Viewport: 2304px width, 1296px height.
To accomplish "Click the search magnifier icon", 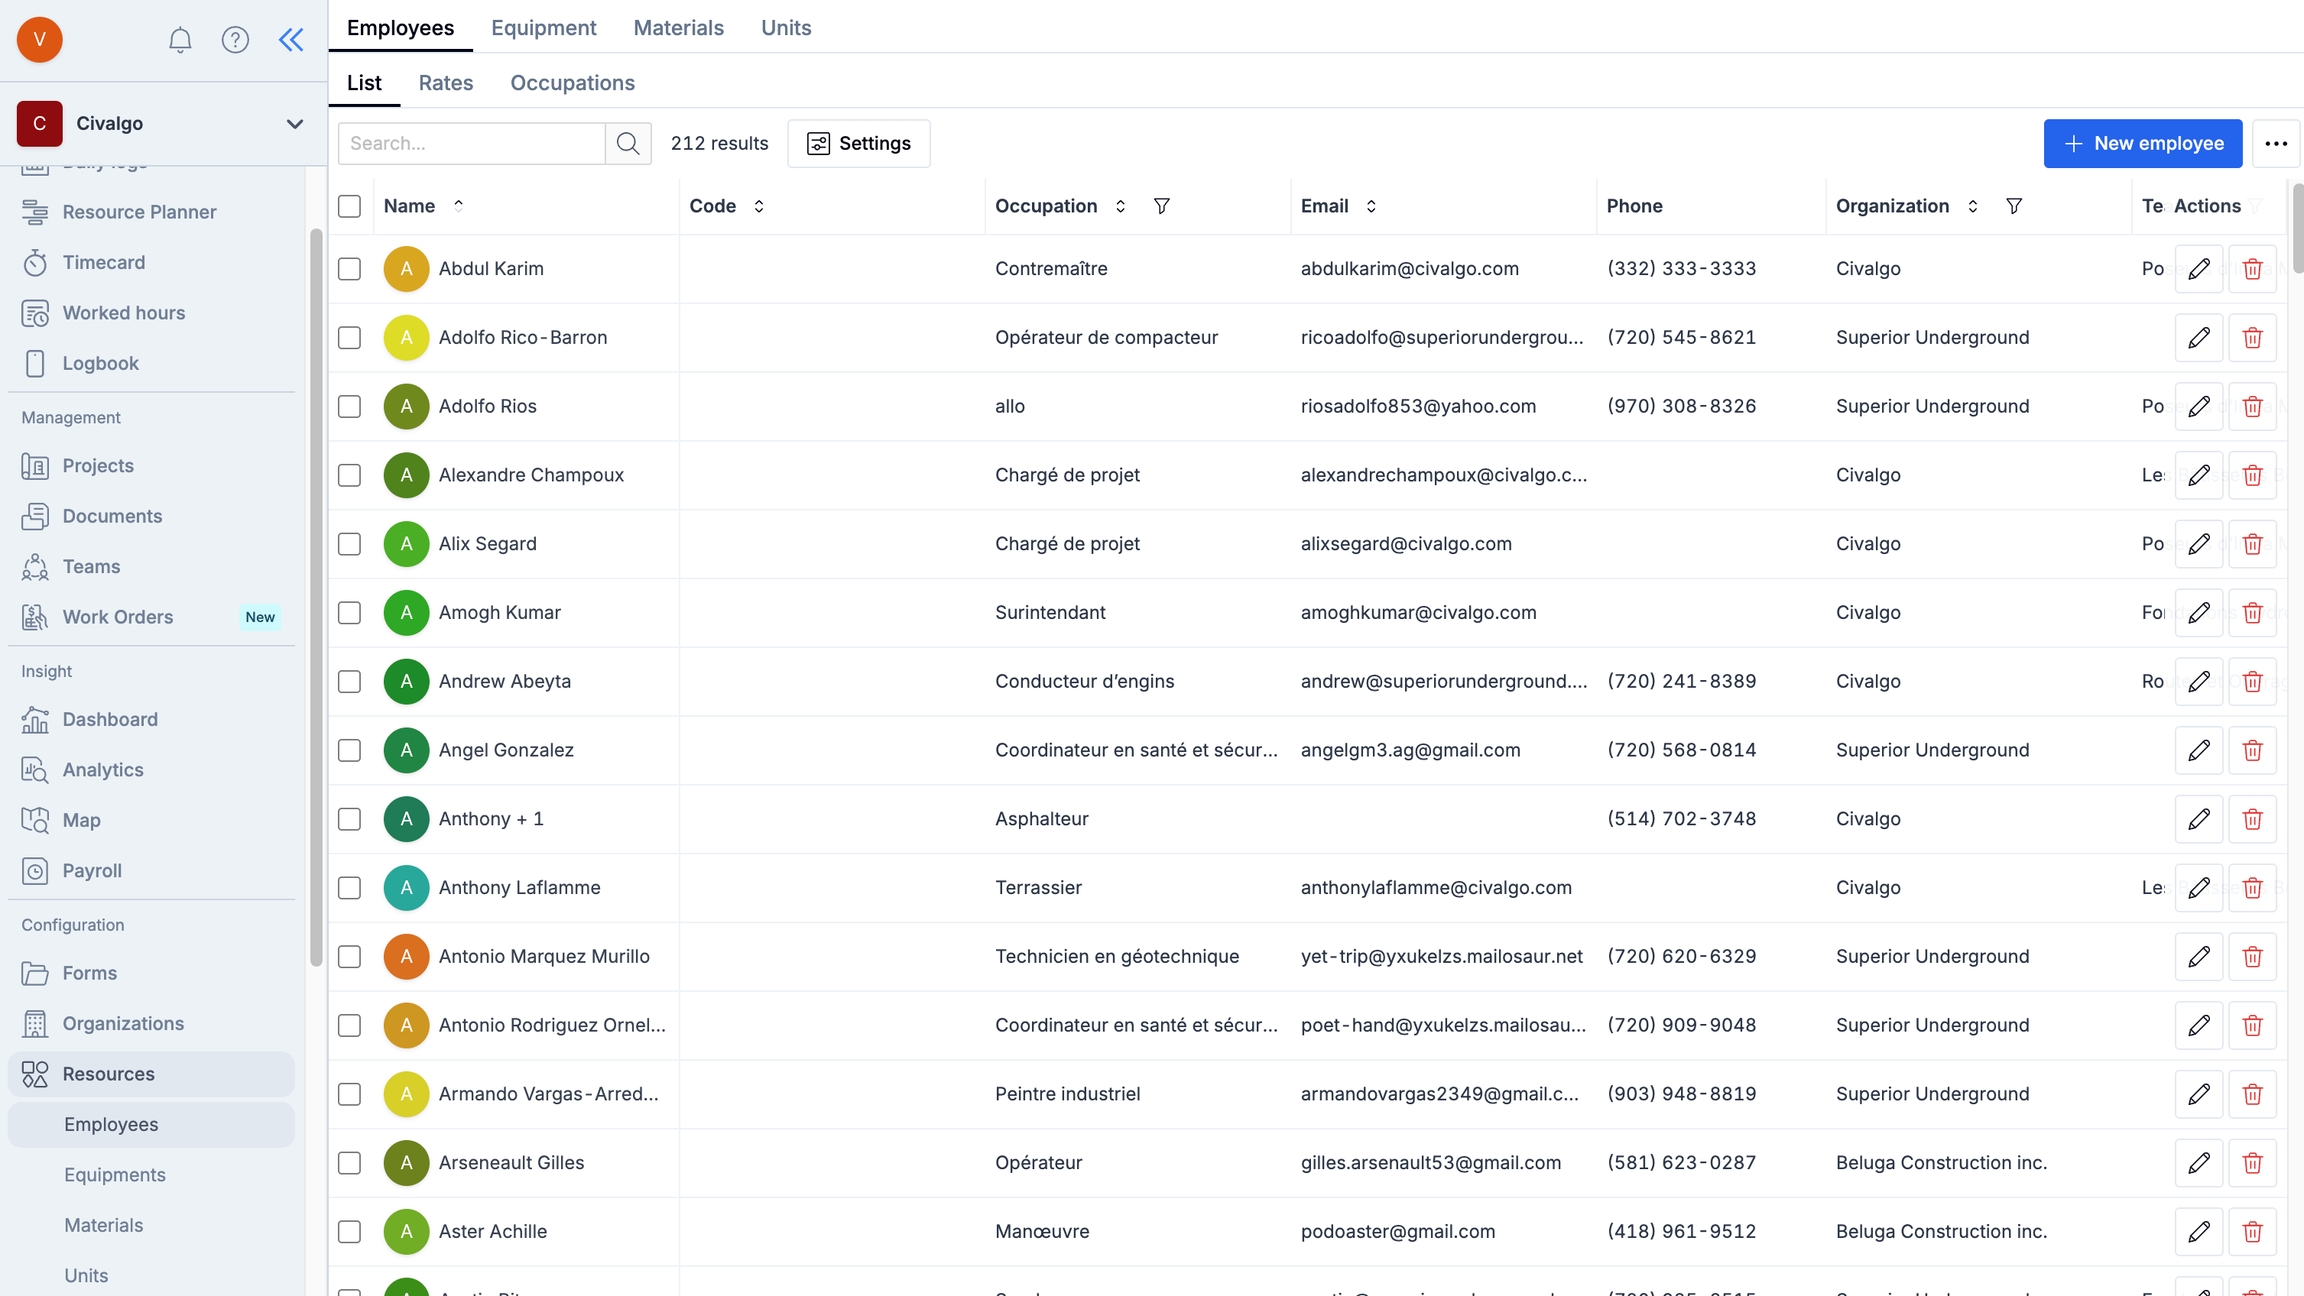I will [x=628, y=143].
